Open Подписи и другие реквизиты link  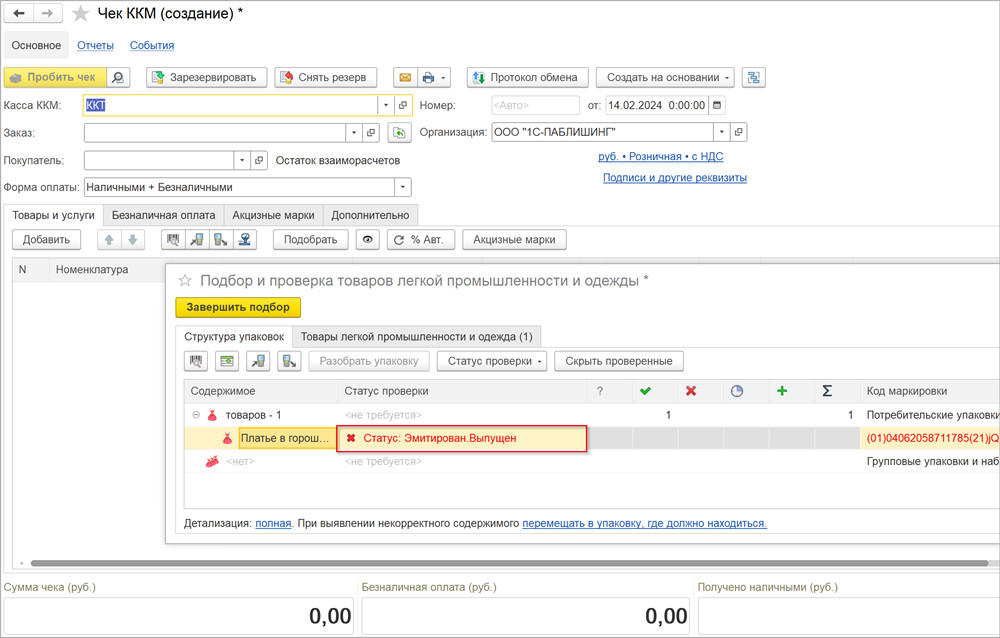point(674,178)
